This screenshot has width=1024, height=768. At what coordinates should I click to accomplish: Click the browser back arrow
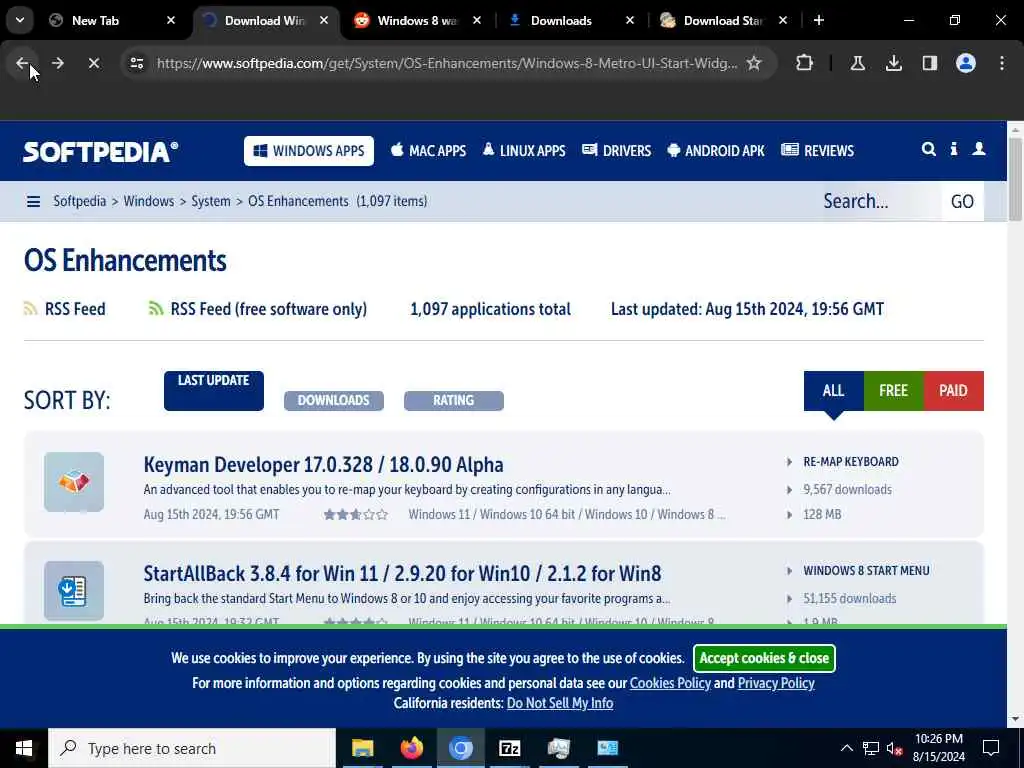[22, 63]
